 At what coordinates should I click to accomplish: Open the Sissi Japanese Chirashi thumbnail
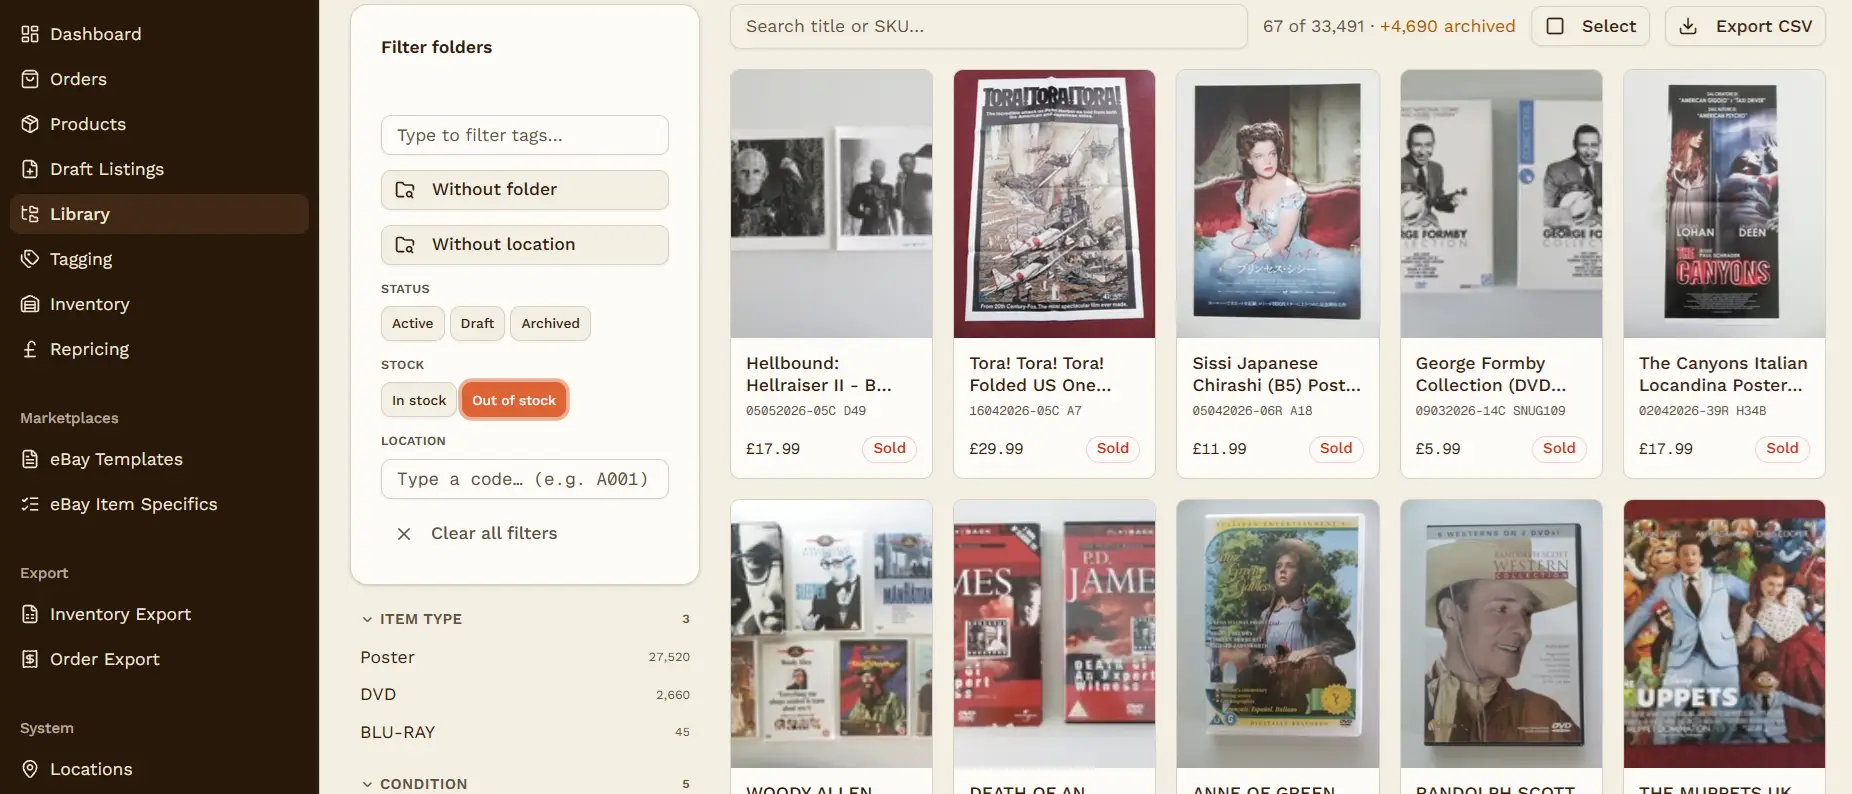tap(1278, 204)
